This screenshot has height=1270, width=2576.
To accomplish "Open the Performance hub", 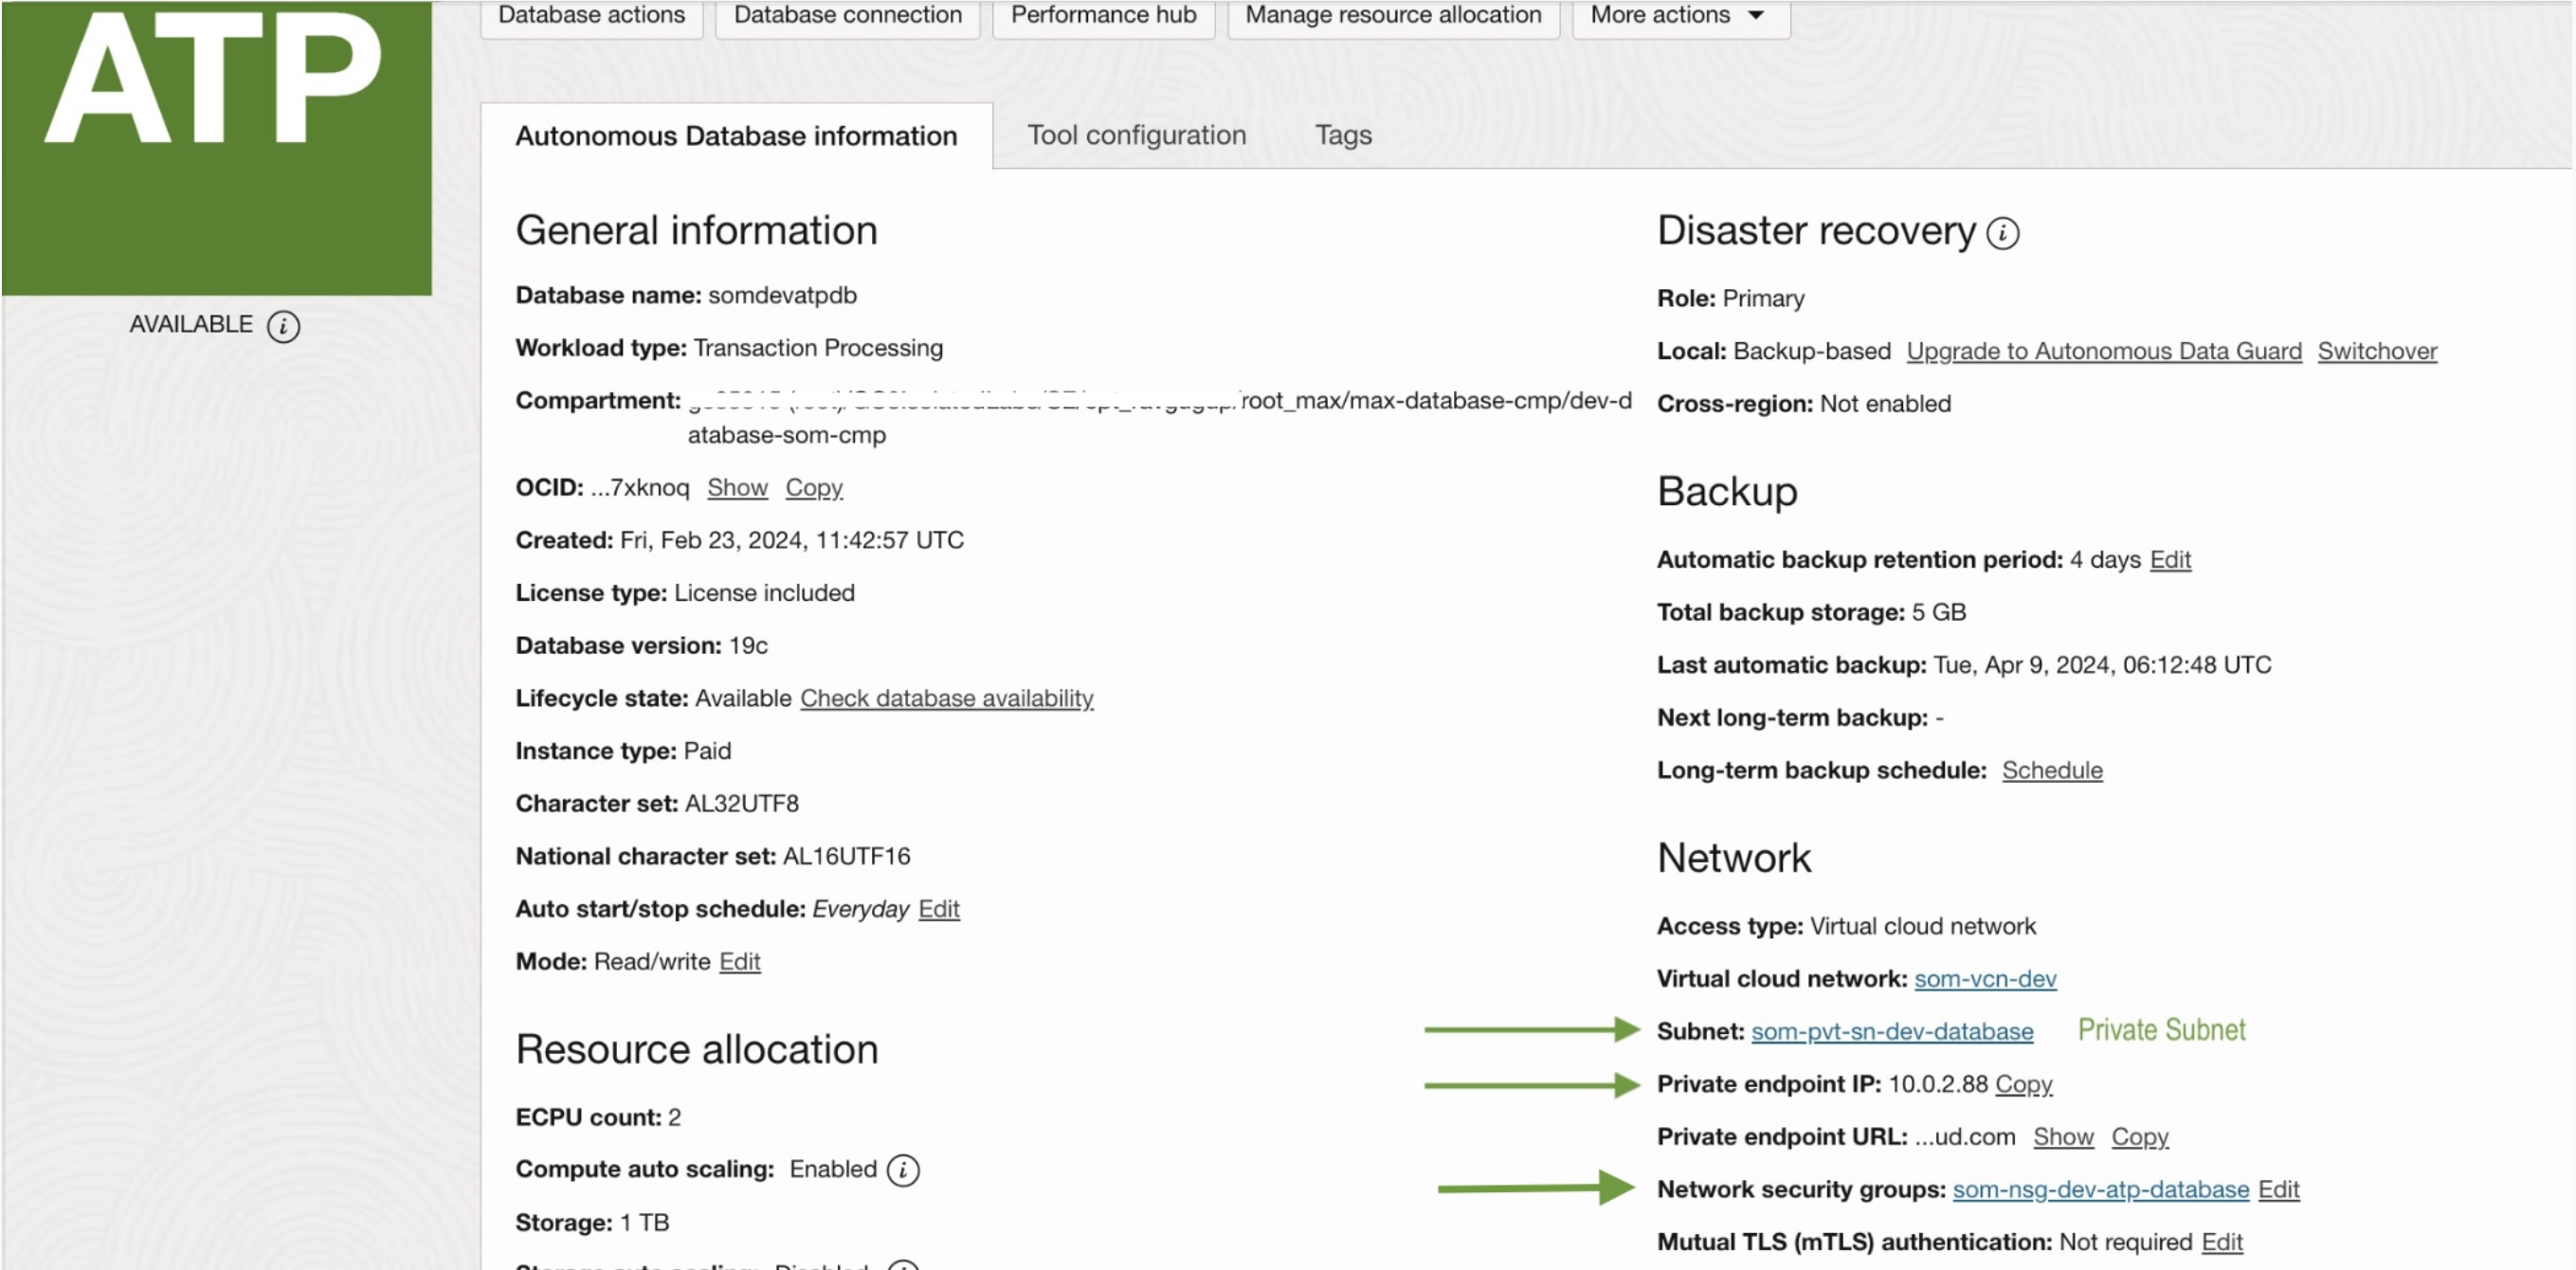I will (1103, 15).
